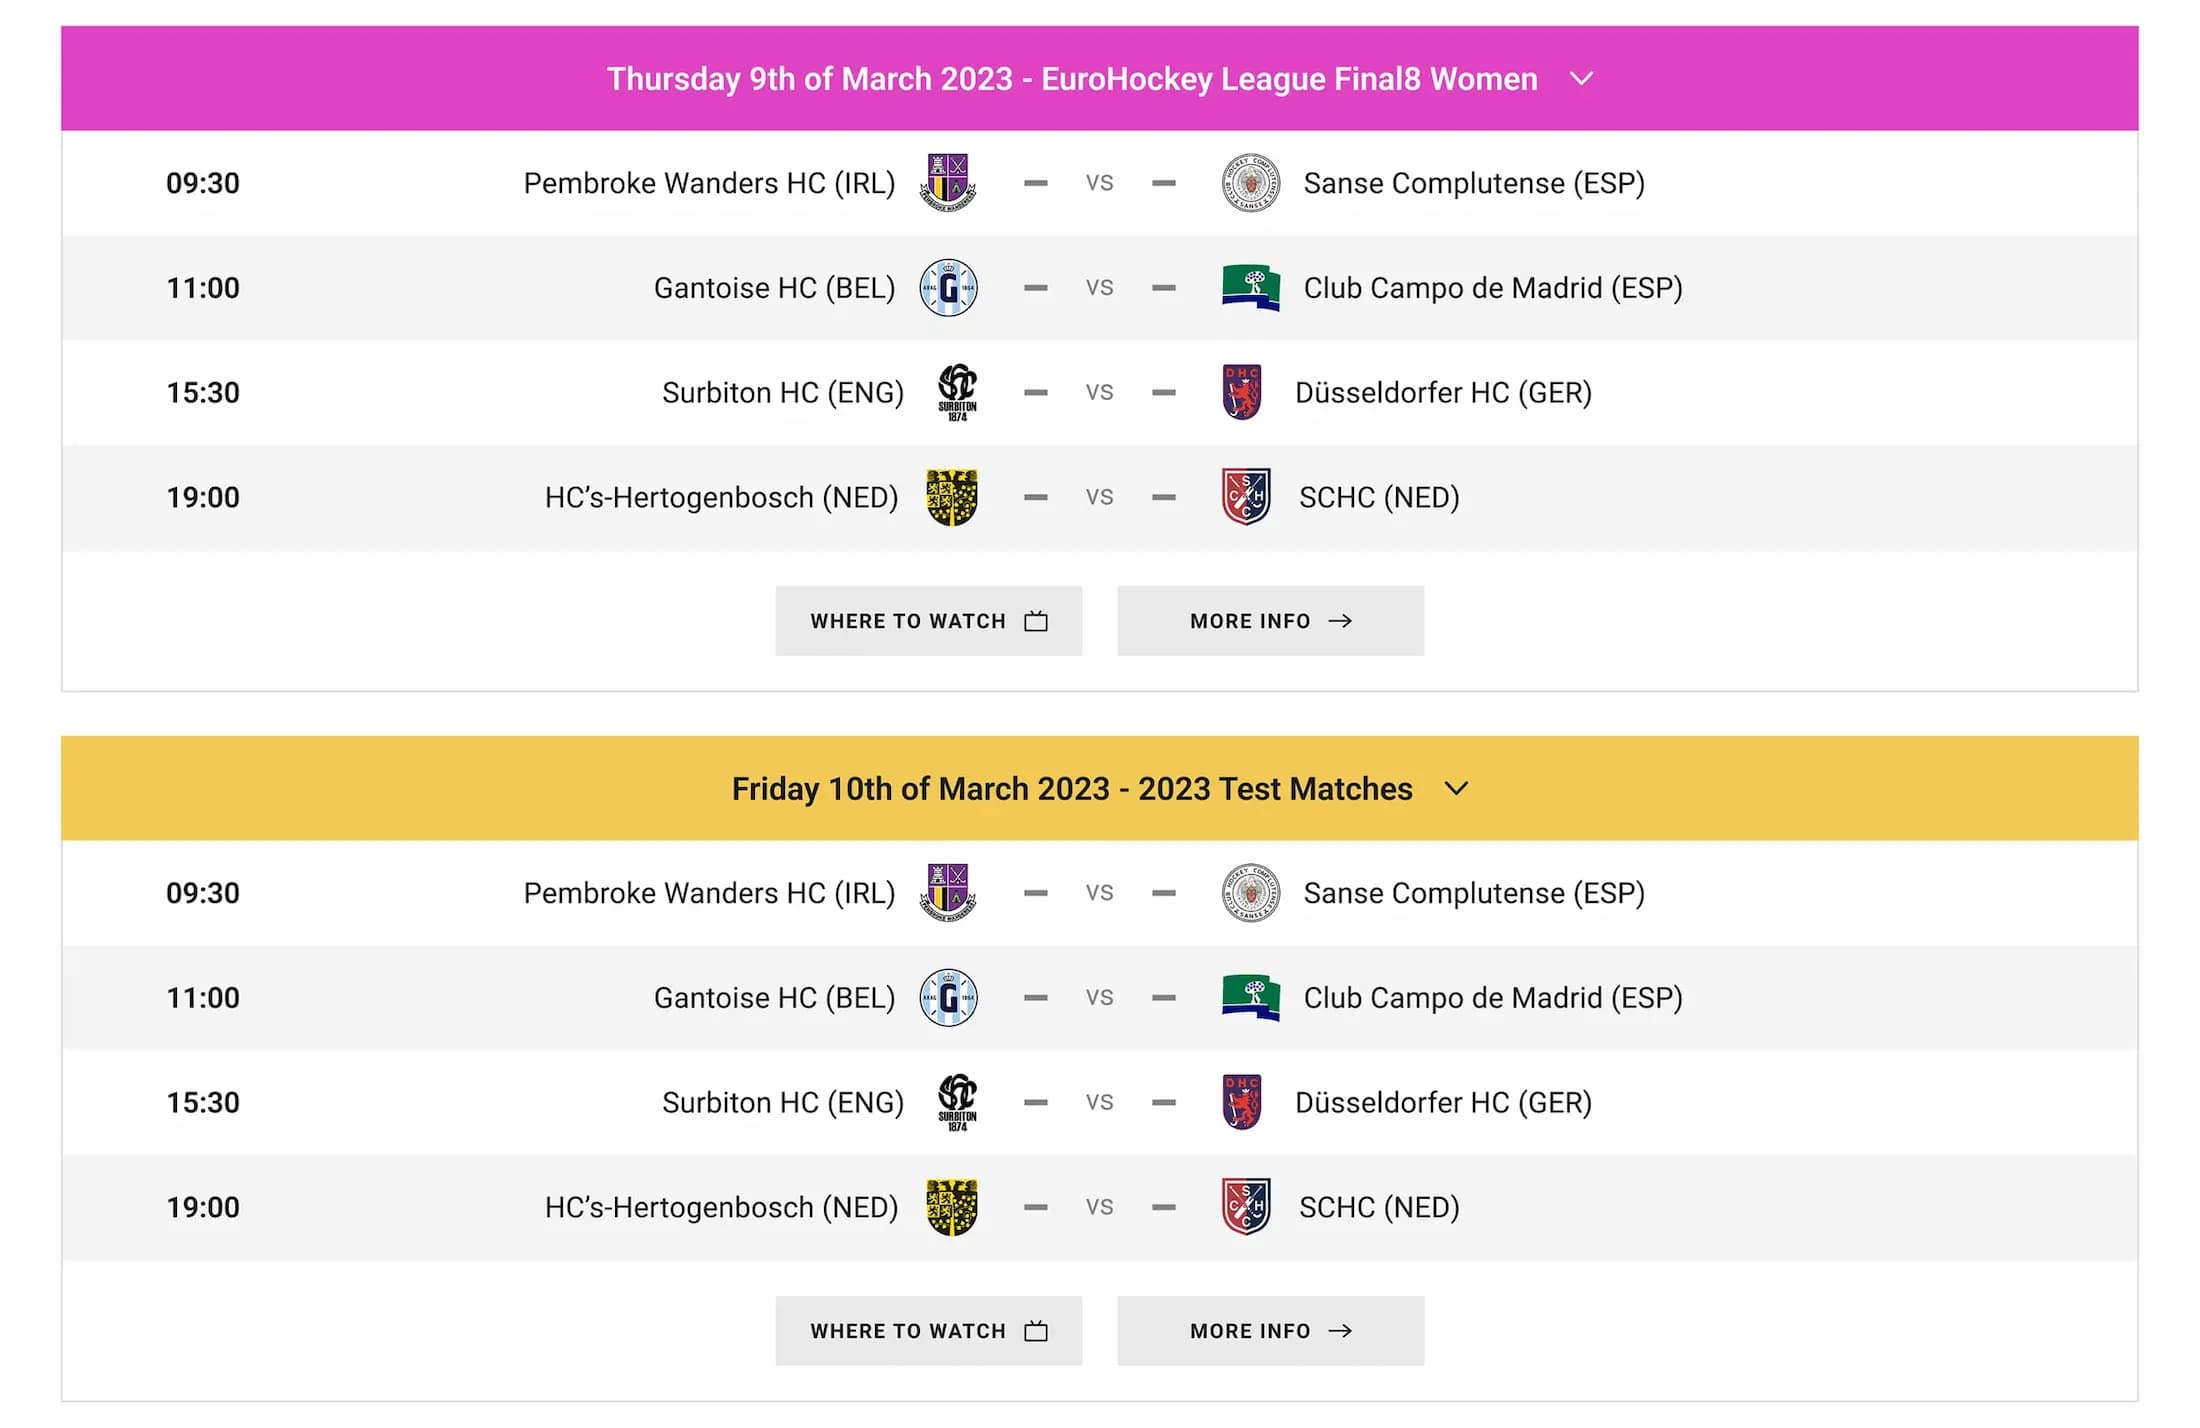This screenshot has height=1428, width=2200.
Task: Click Pembroke Wanders crest in Thursday fixtures
Action: tap(947, 183)
